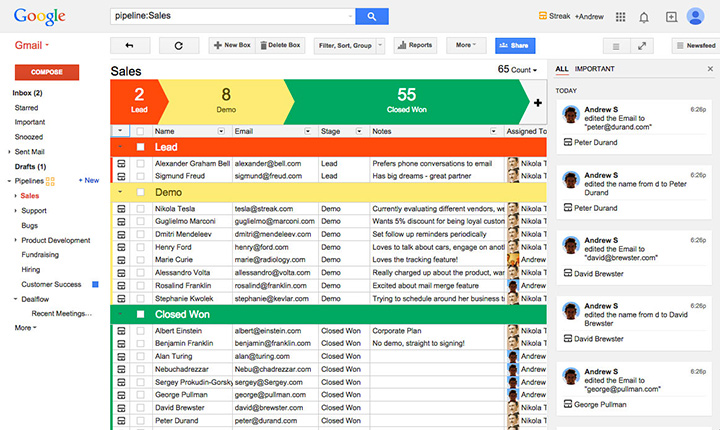Click the blue search magnifier button

371,16
